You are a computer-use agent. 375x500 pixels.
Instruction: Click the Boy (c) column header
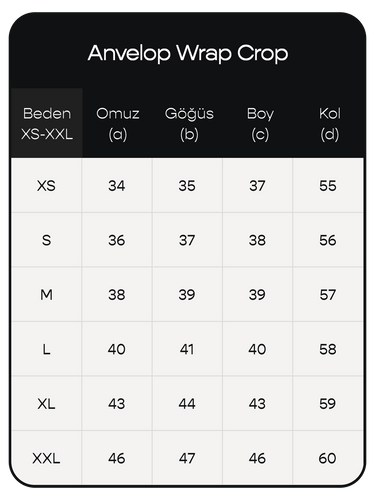click(x=260, y=124)
